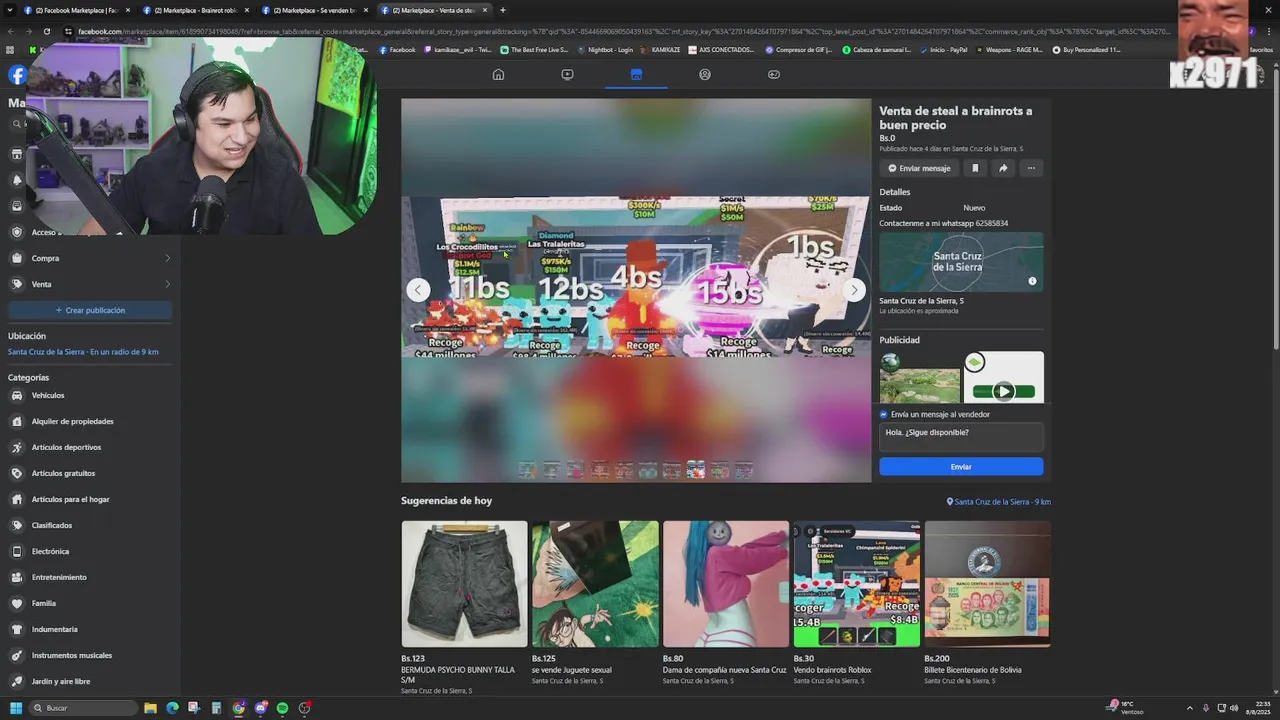Screen dimensions: 1280x720
Task: Show previous listing photo with left arrow
Action: coord(418,290)
